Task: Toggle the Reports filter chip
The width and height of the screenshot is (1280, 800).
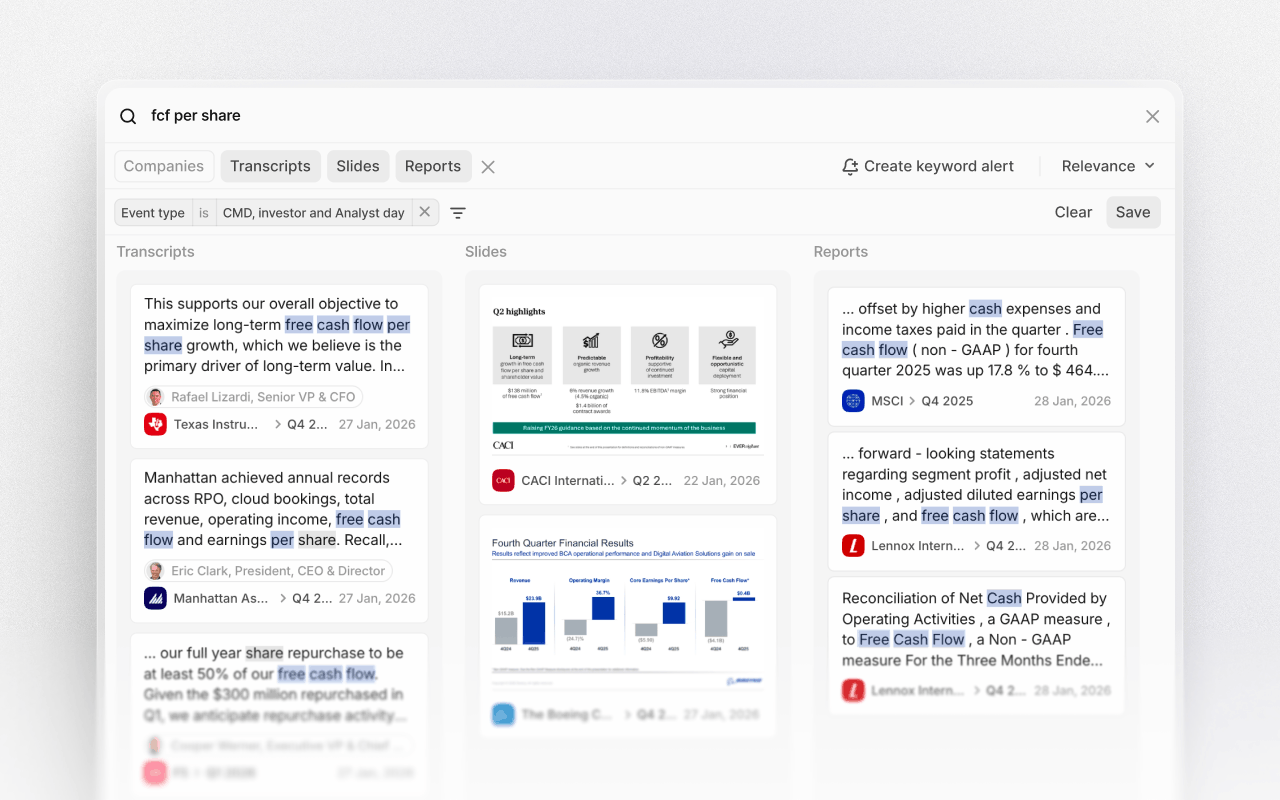Action: click(x=433, y=166)
